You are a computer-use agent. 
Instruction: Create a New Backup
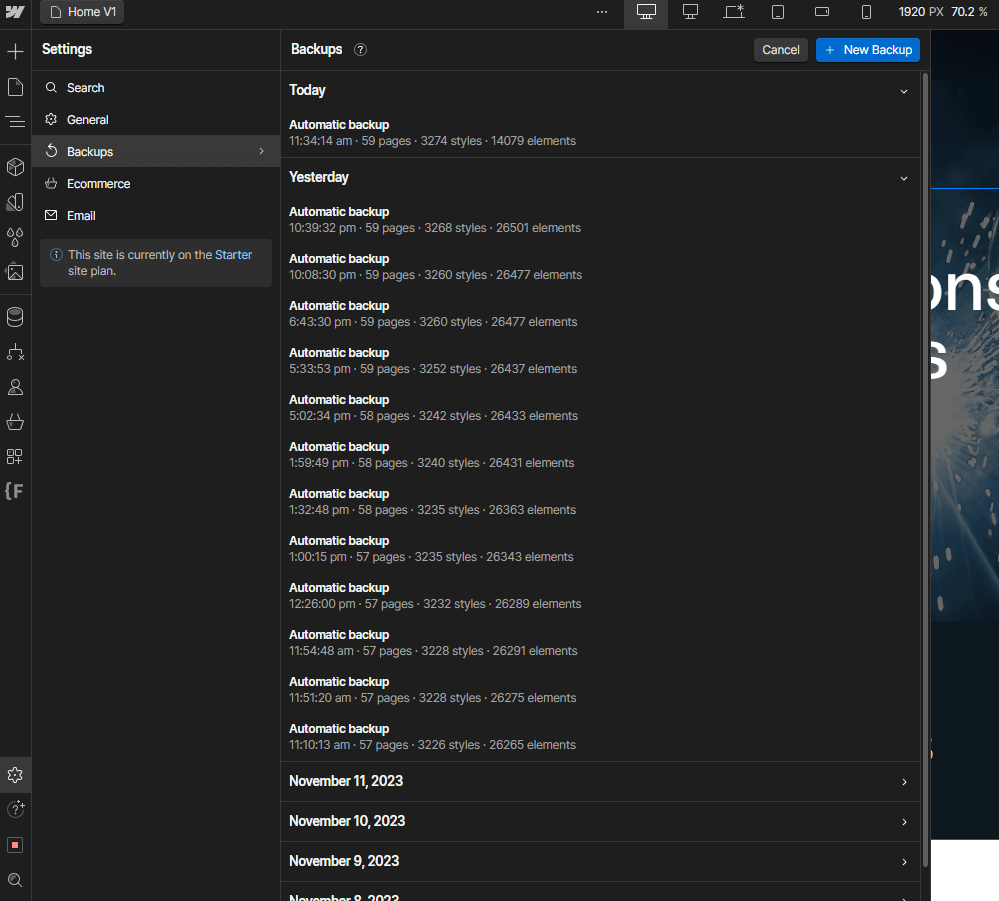point(867,49)
